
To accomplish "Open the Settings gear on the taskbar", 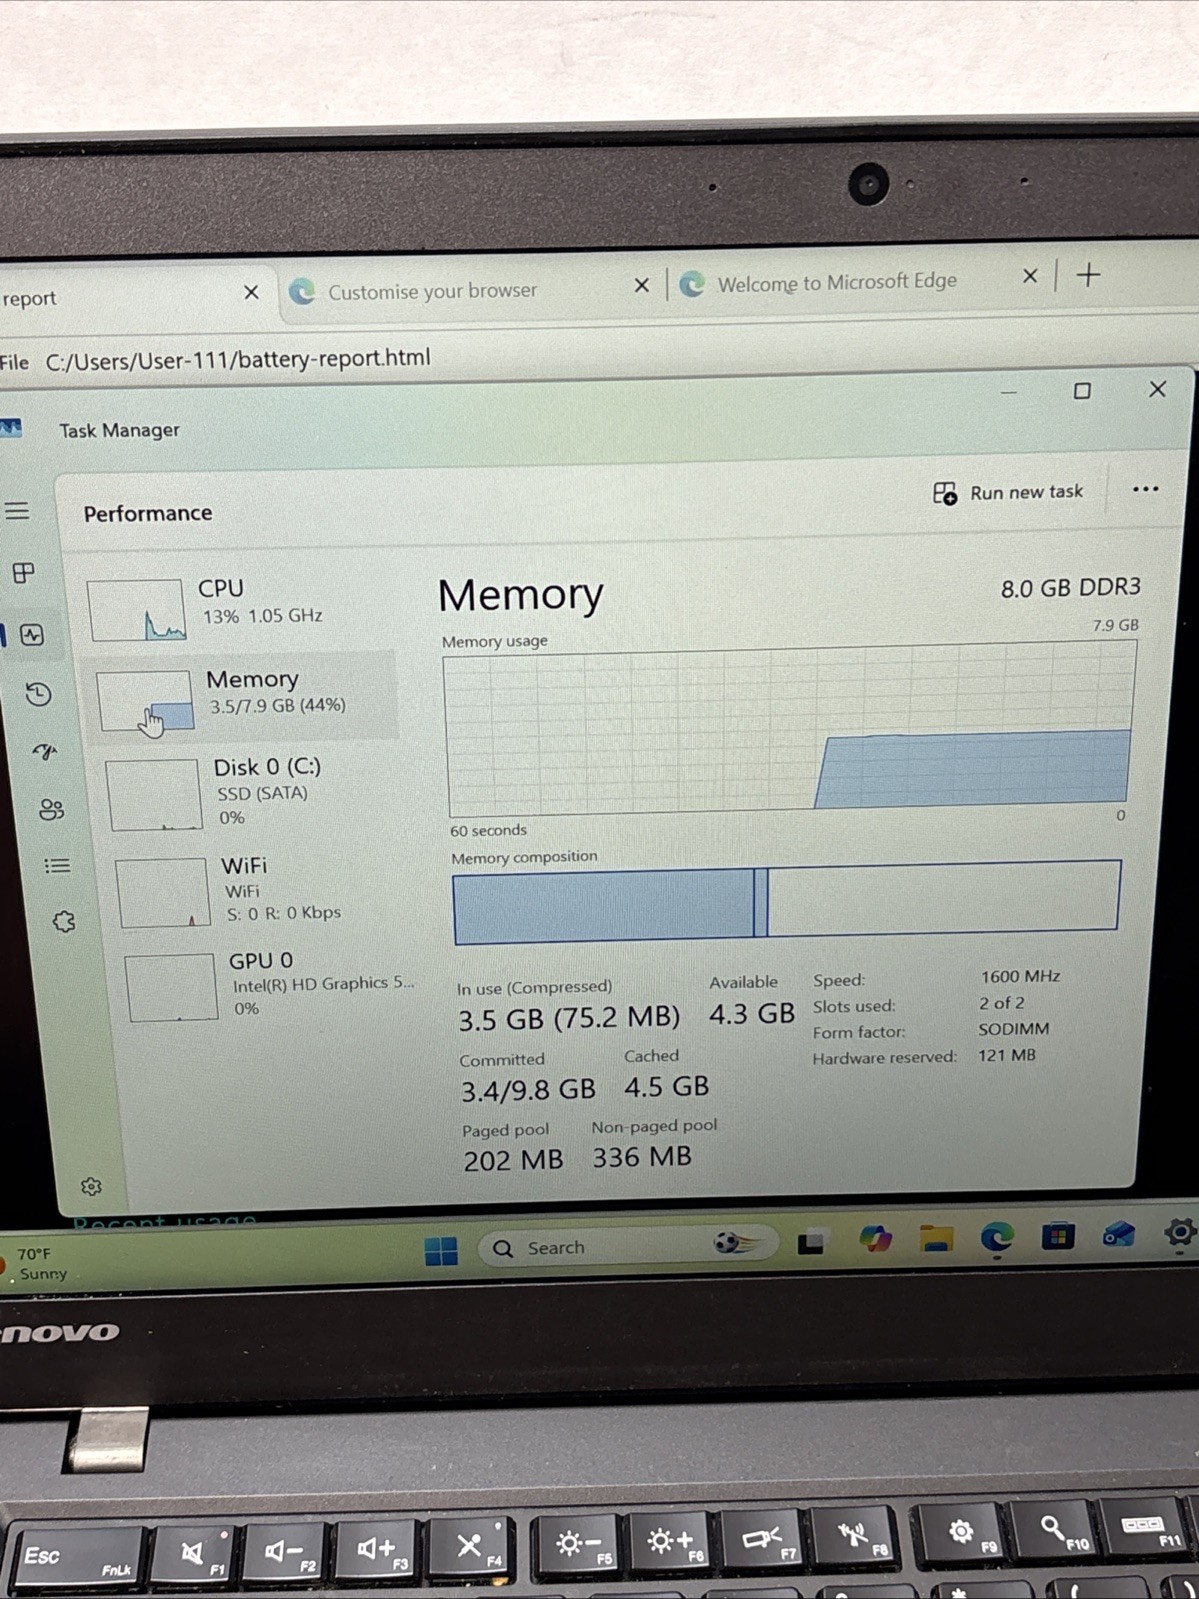I will tap(1181, 1233).
